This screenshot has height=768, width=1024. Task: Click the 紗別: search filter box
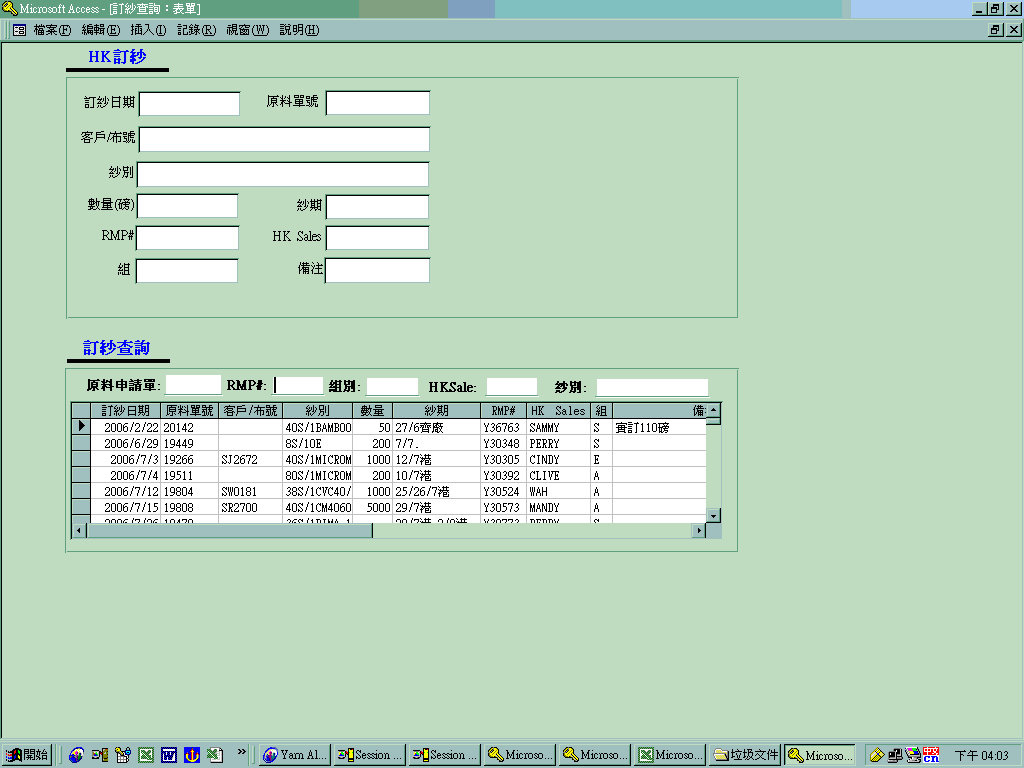652,387
